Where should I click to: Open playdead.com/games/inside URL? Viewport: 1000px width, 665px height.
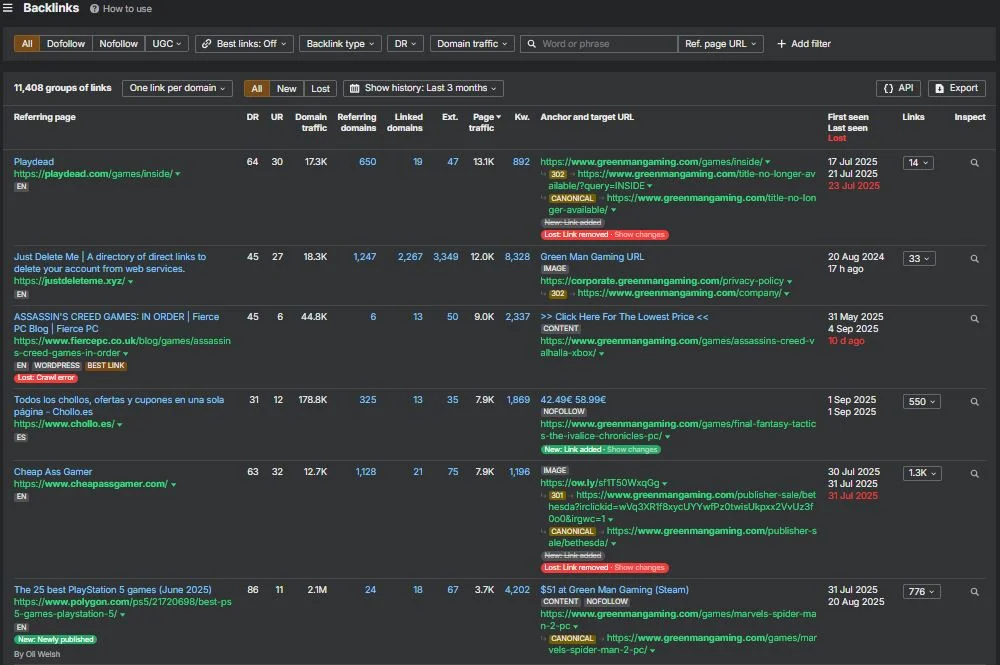(x=93, y=174)
